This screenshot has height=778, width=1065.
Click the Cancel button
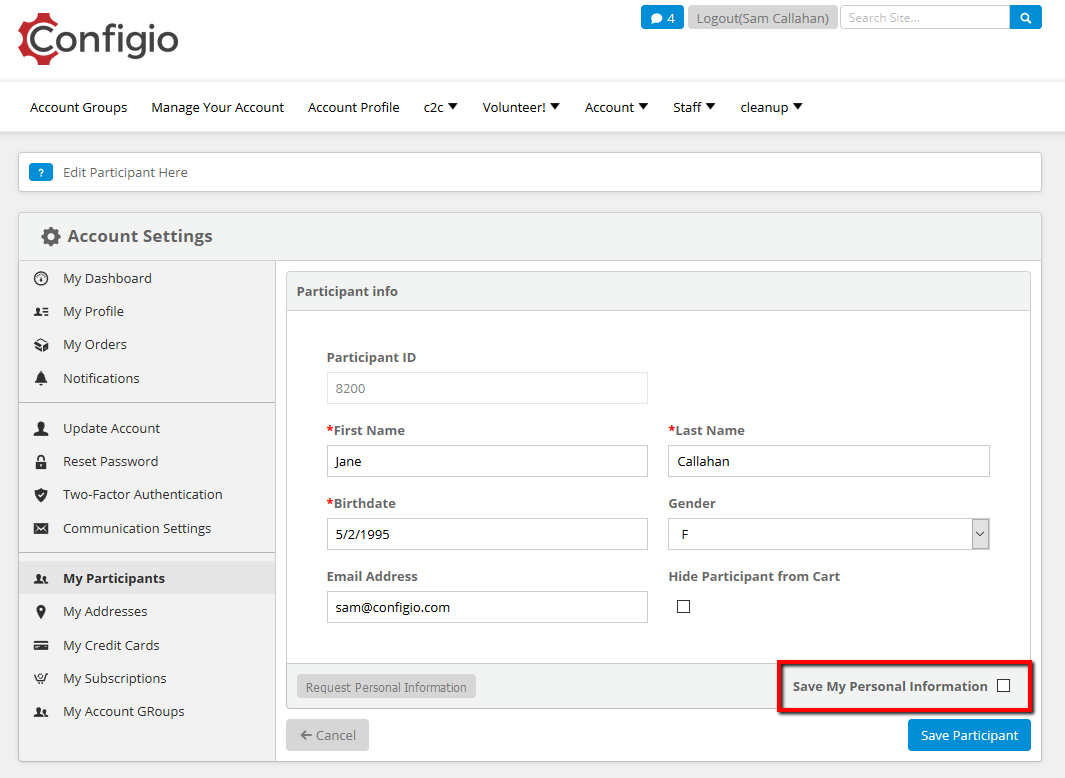tap(327, 735)
